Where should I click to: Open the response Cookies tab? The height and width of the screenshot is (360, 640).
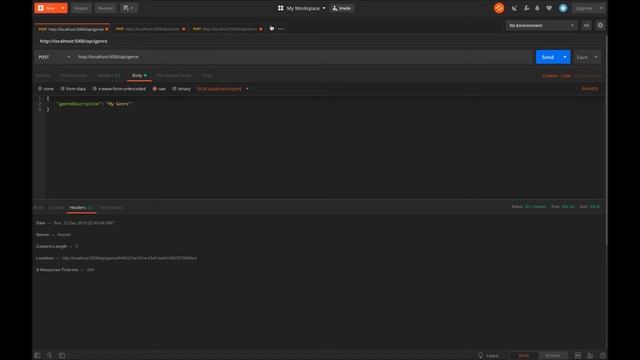pos(56,207)
